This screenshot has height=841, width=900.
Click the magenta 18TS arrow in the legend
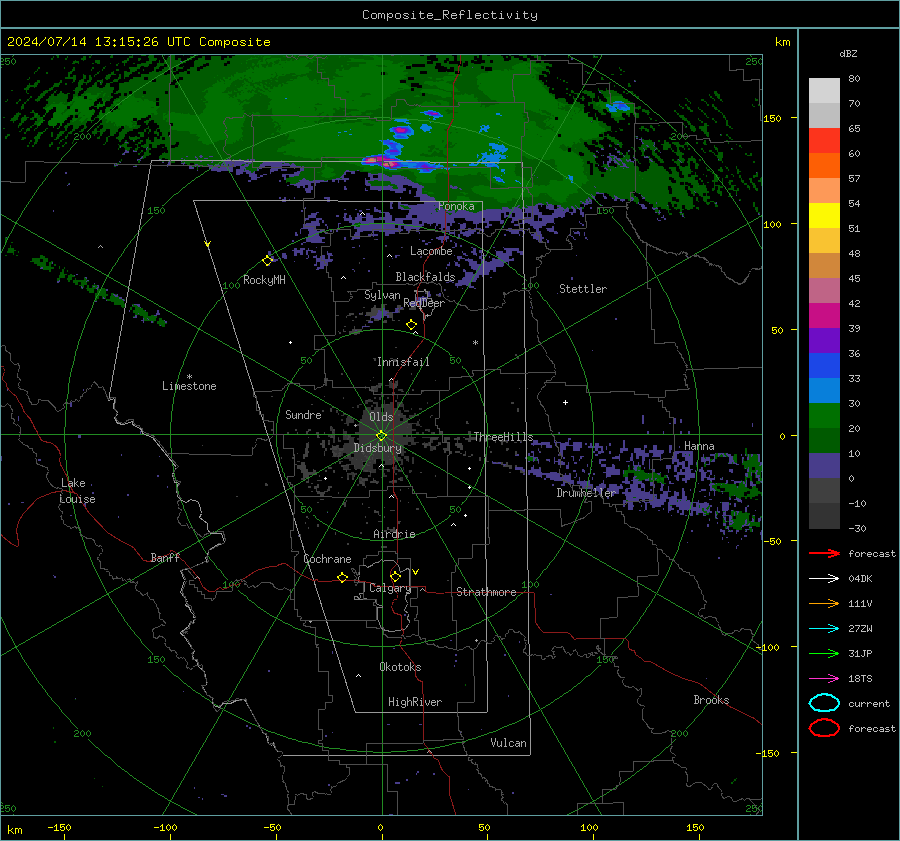coord(824,679)
